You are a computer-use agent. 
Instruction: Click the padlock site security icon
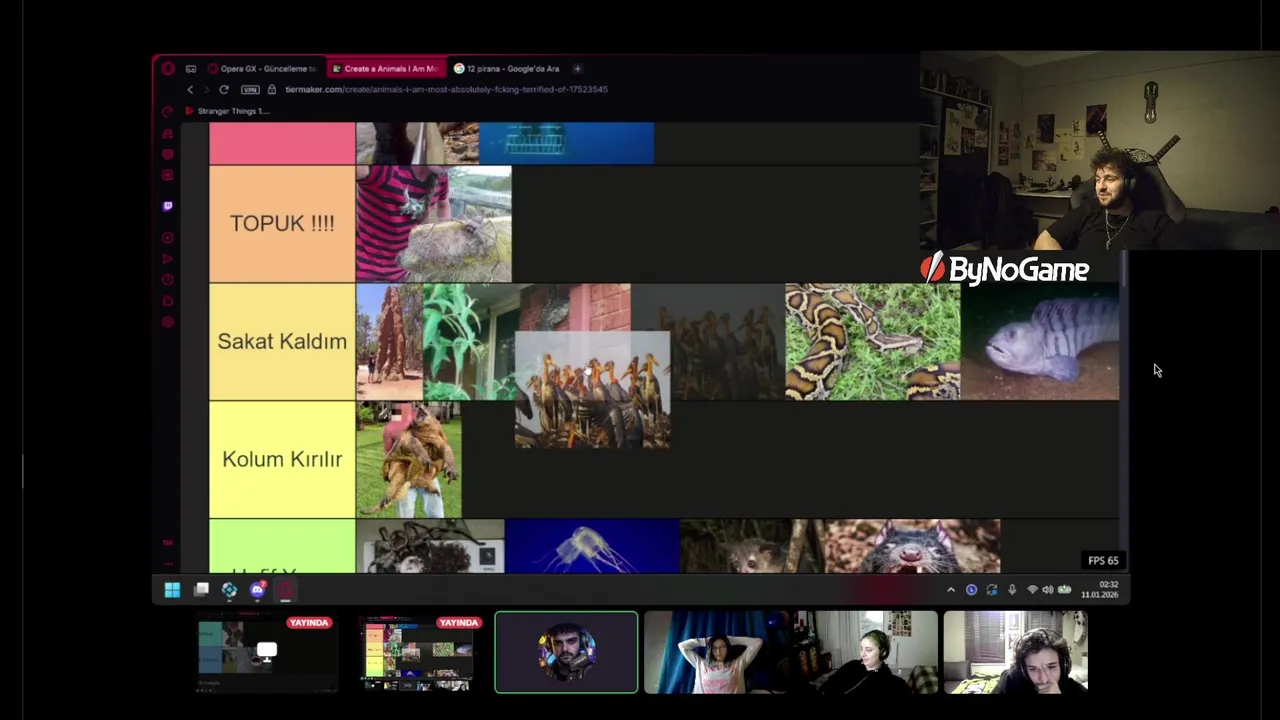coord(271,90)
